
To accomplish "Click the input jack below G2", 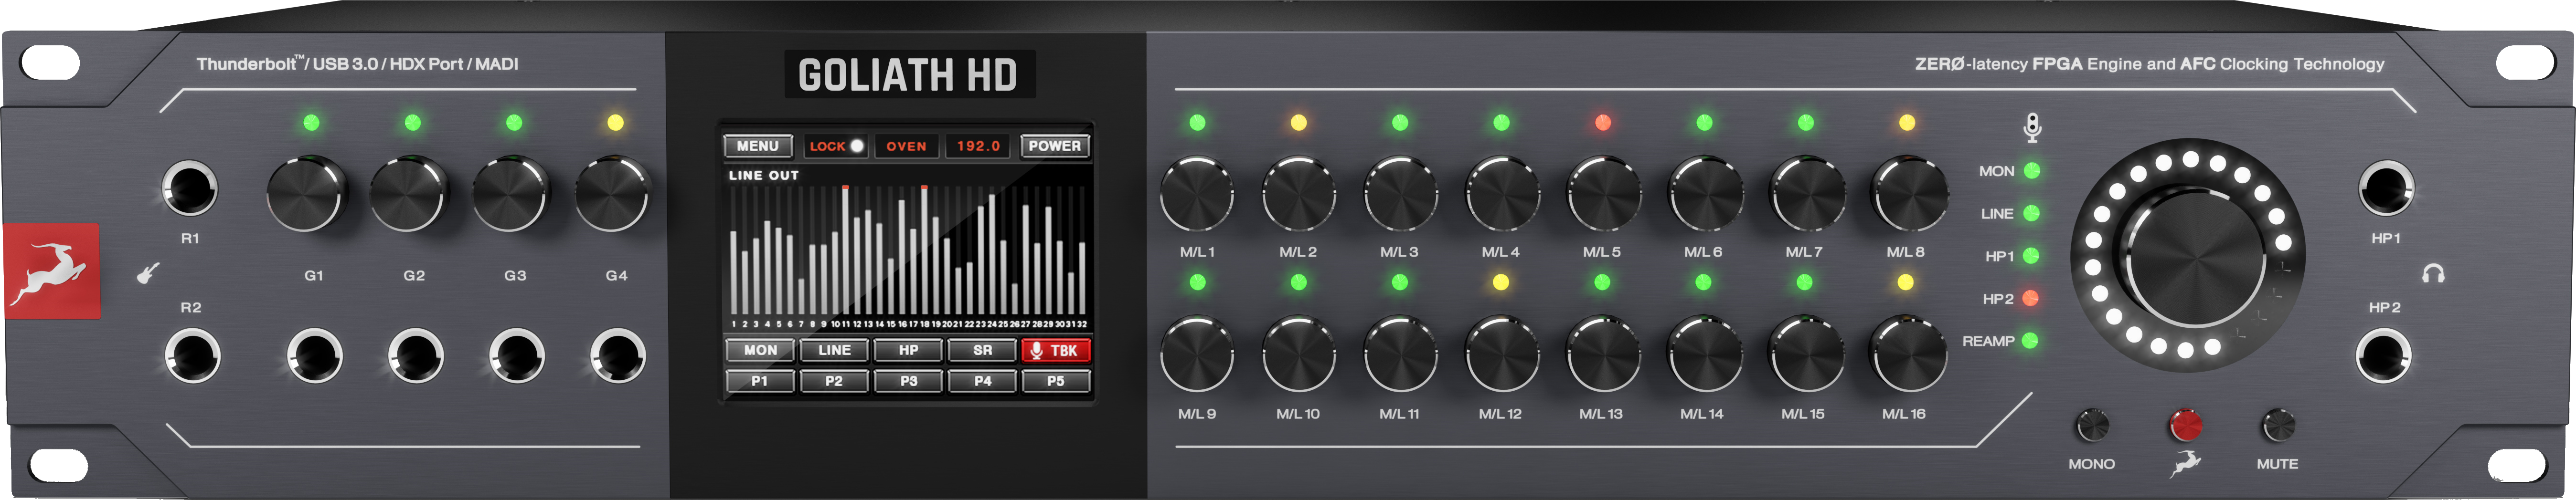I will (x=416, y=355).
